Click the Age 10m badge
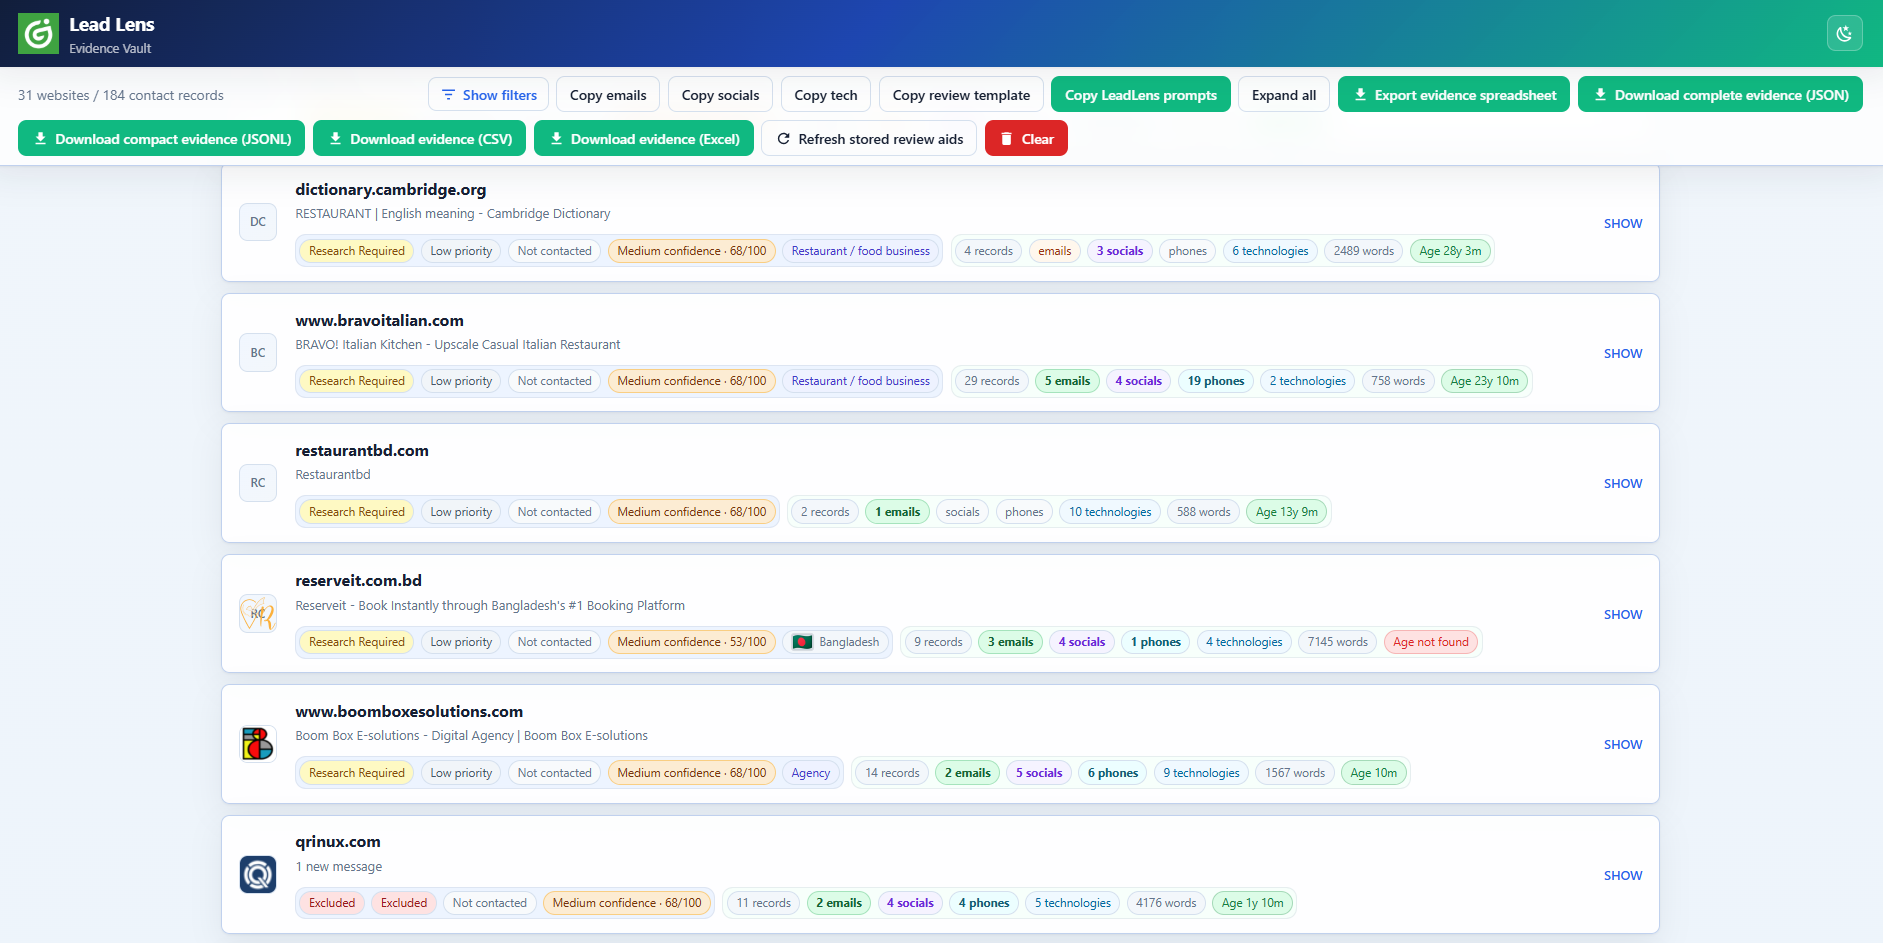This screenshot has height=943, width=1883. 1374,773
